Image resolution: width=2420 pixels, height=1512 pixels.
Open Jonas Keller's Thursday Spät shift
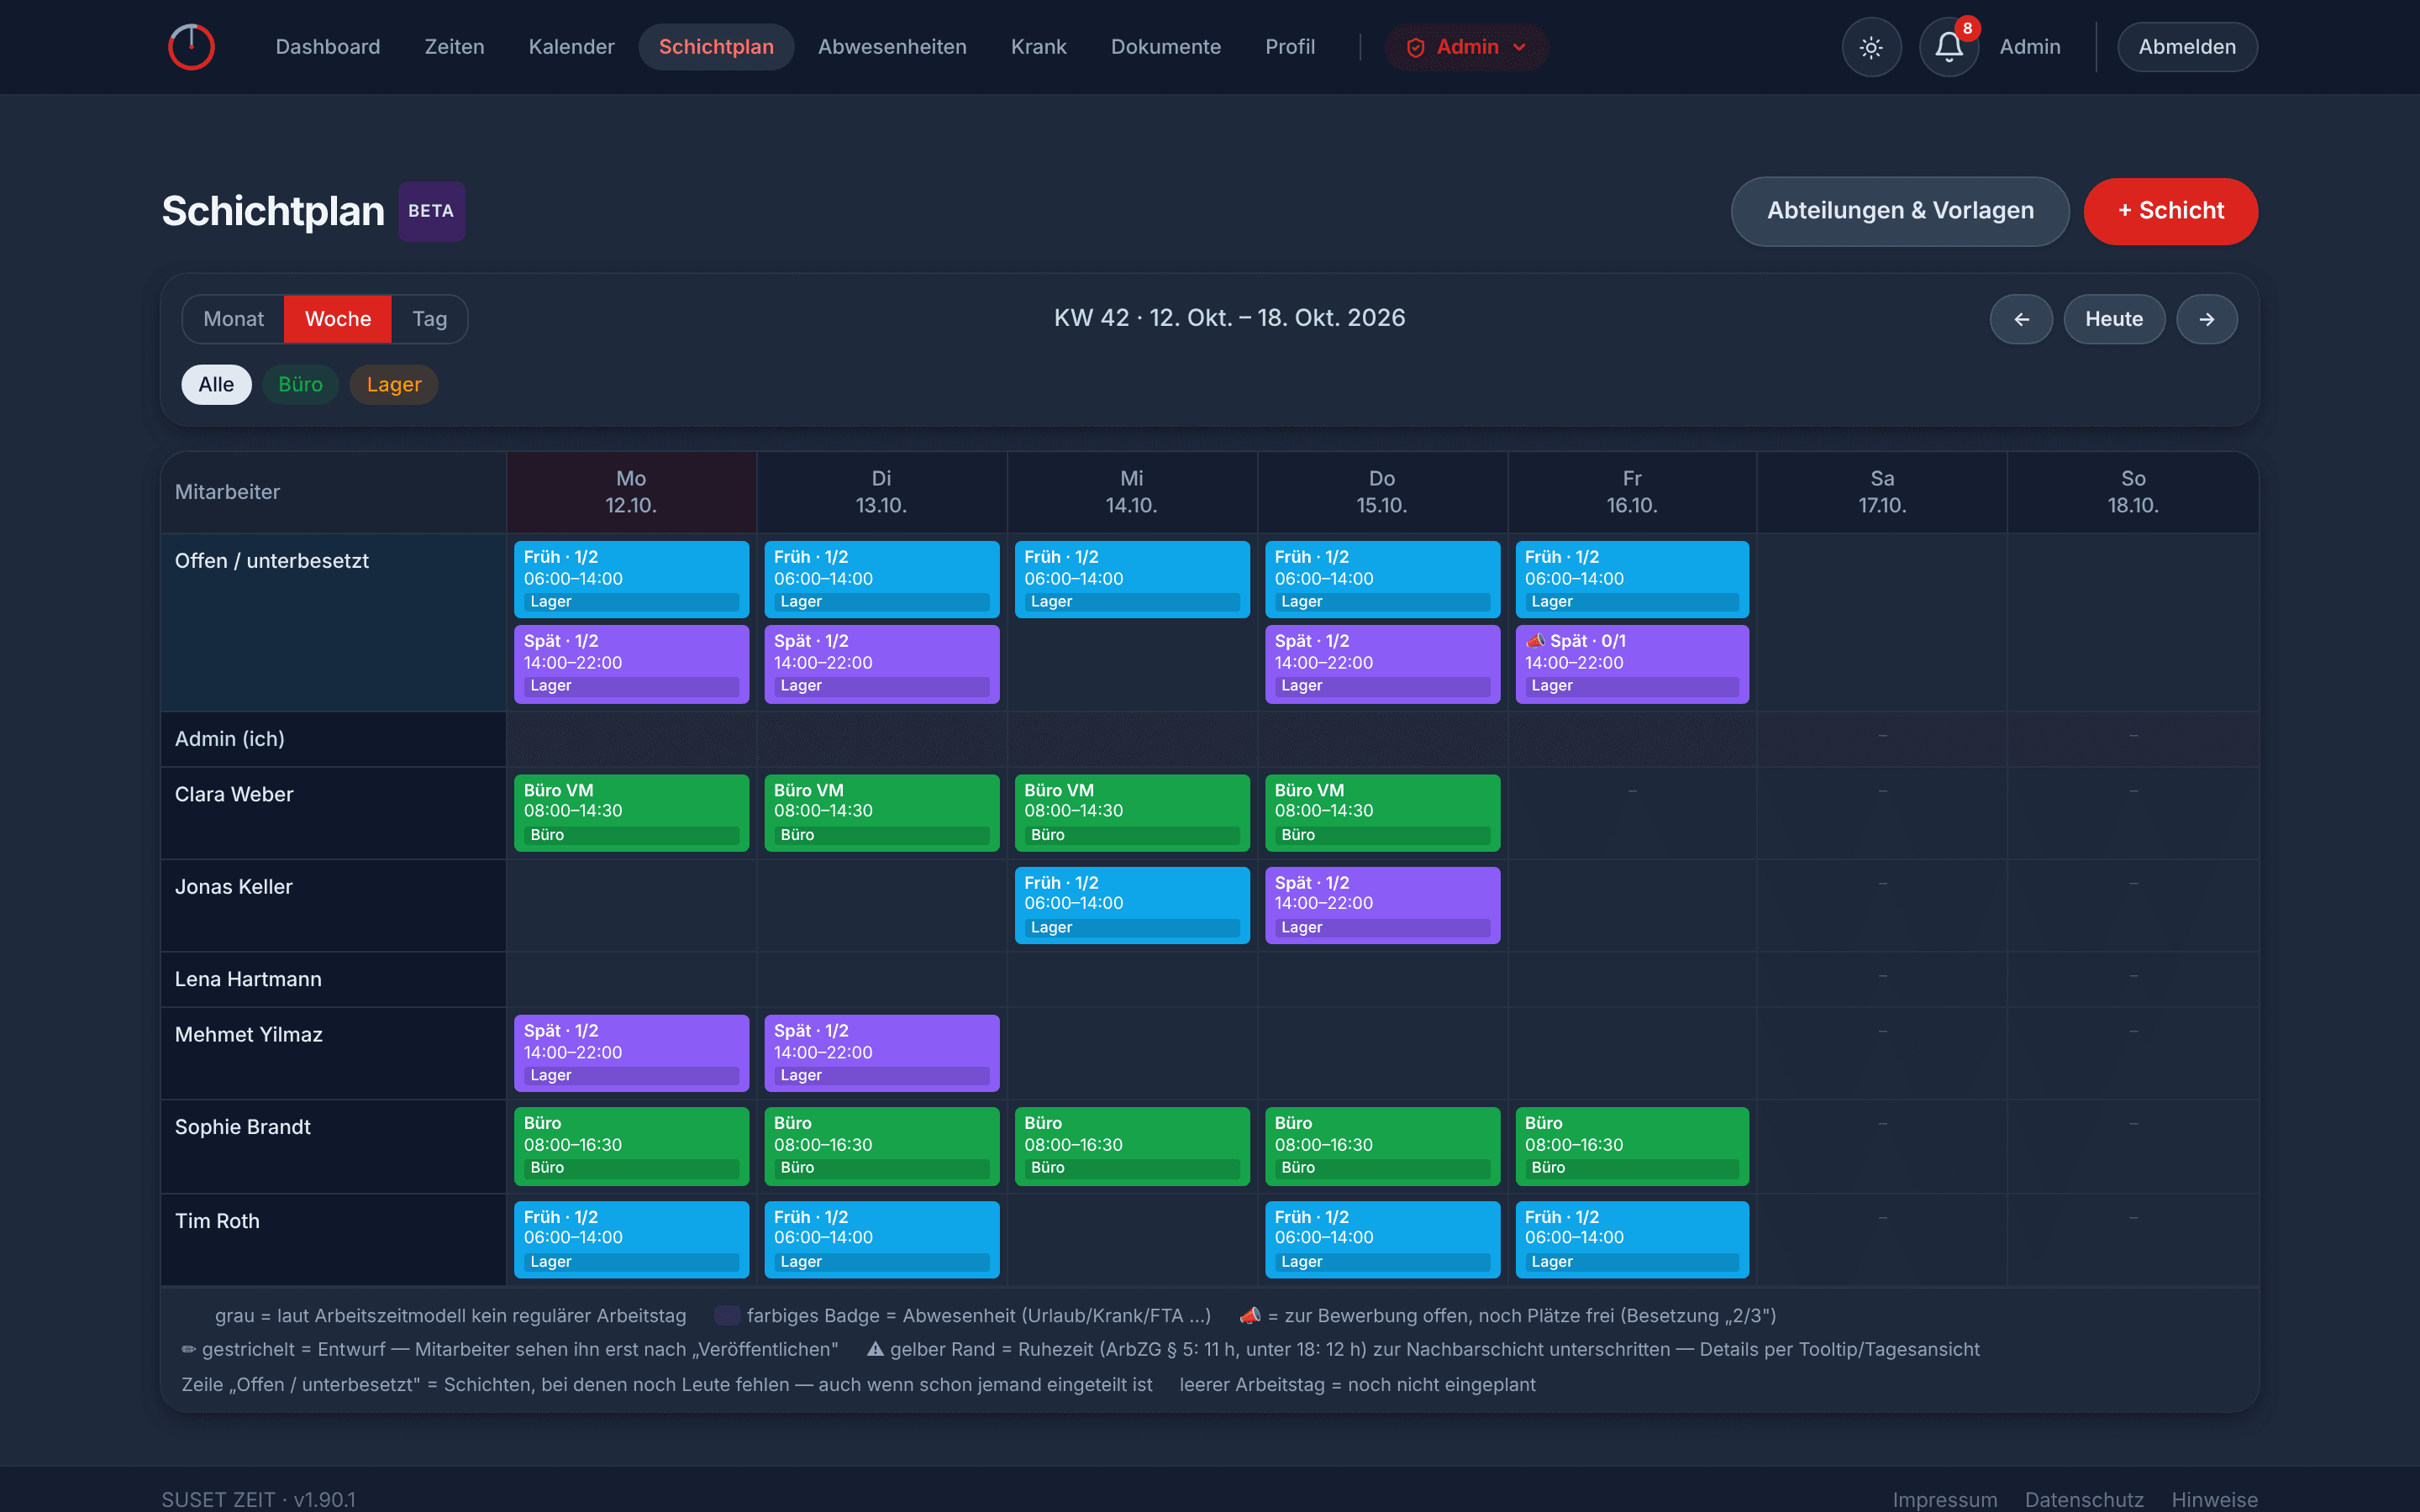[1382, 905]
